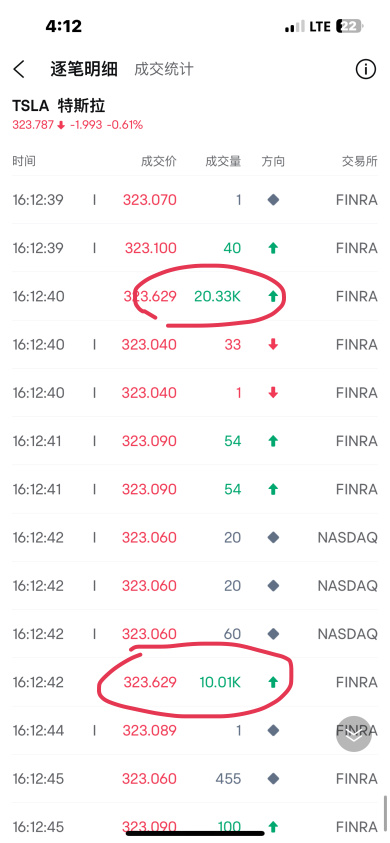The width and height of the screenshot is (390, 843).
Task: Tap the red down arrow on the 16:12:40 one-share row
Action: pos(273,393)
